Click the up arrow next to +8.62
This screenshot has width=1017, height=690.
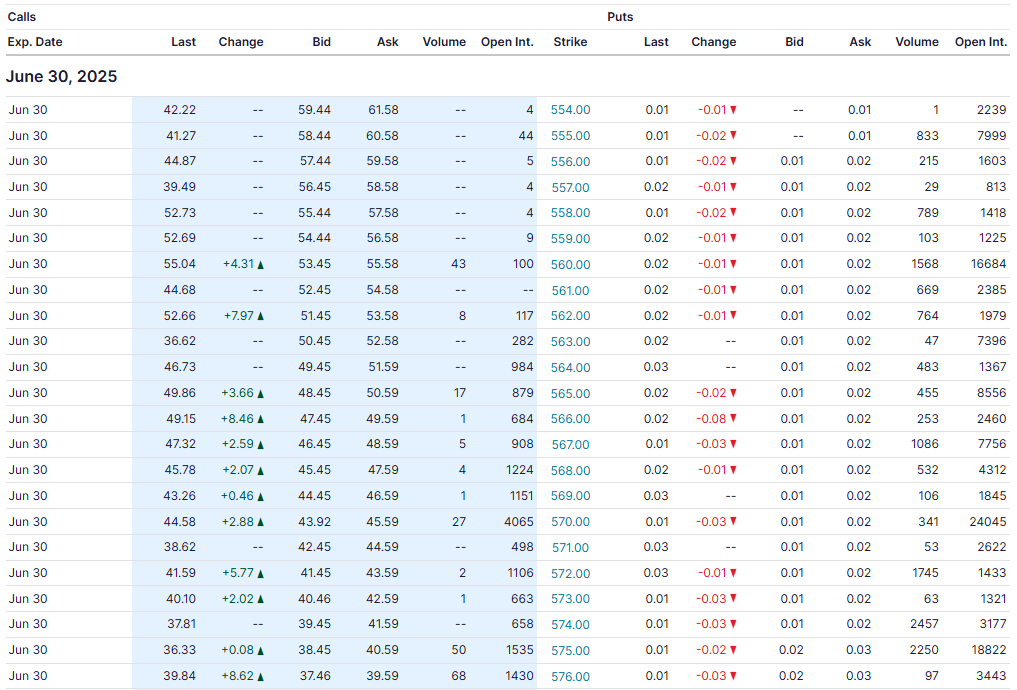click(x=260, y=676)
